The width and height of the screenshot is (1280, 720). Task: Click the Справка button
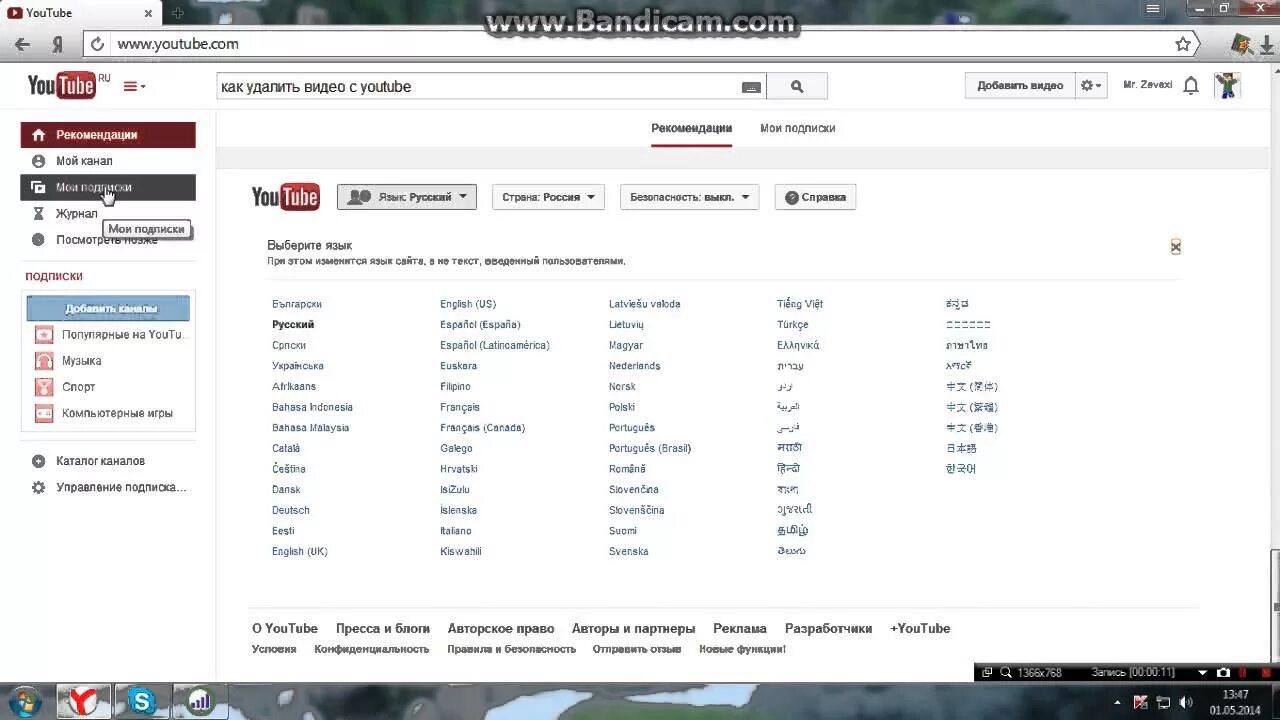(x=815, y=197)
